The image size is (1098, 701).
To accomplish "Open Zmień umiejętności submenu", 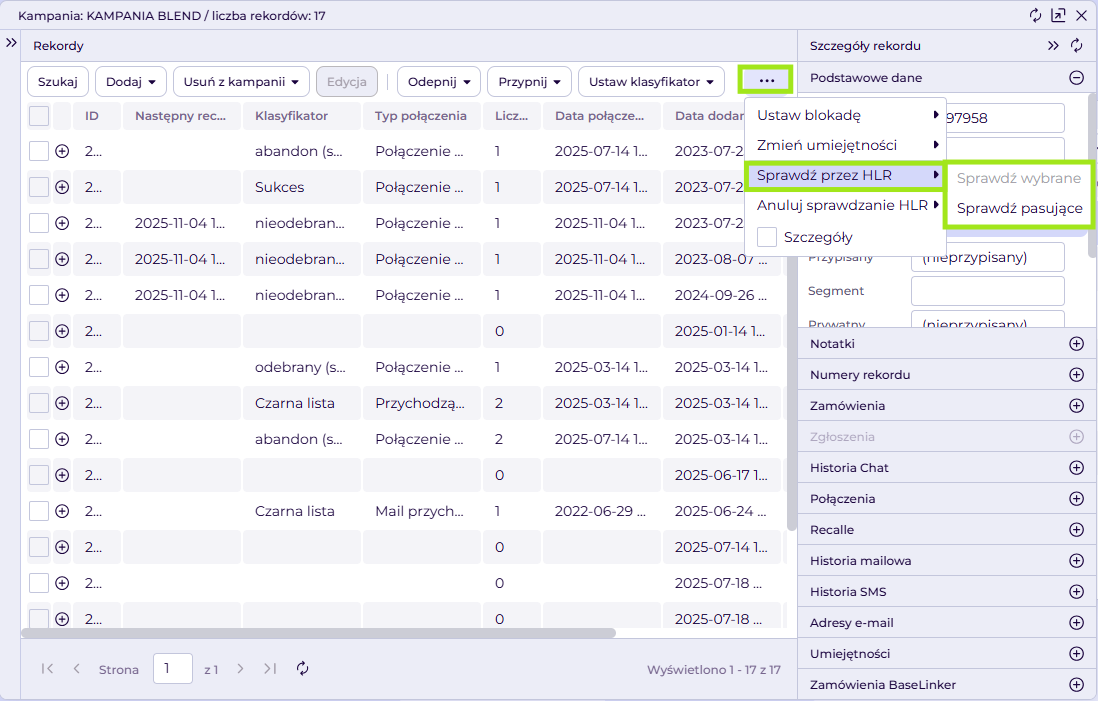I will (845, 145).
